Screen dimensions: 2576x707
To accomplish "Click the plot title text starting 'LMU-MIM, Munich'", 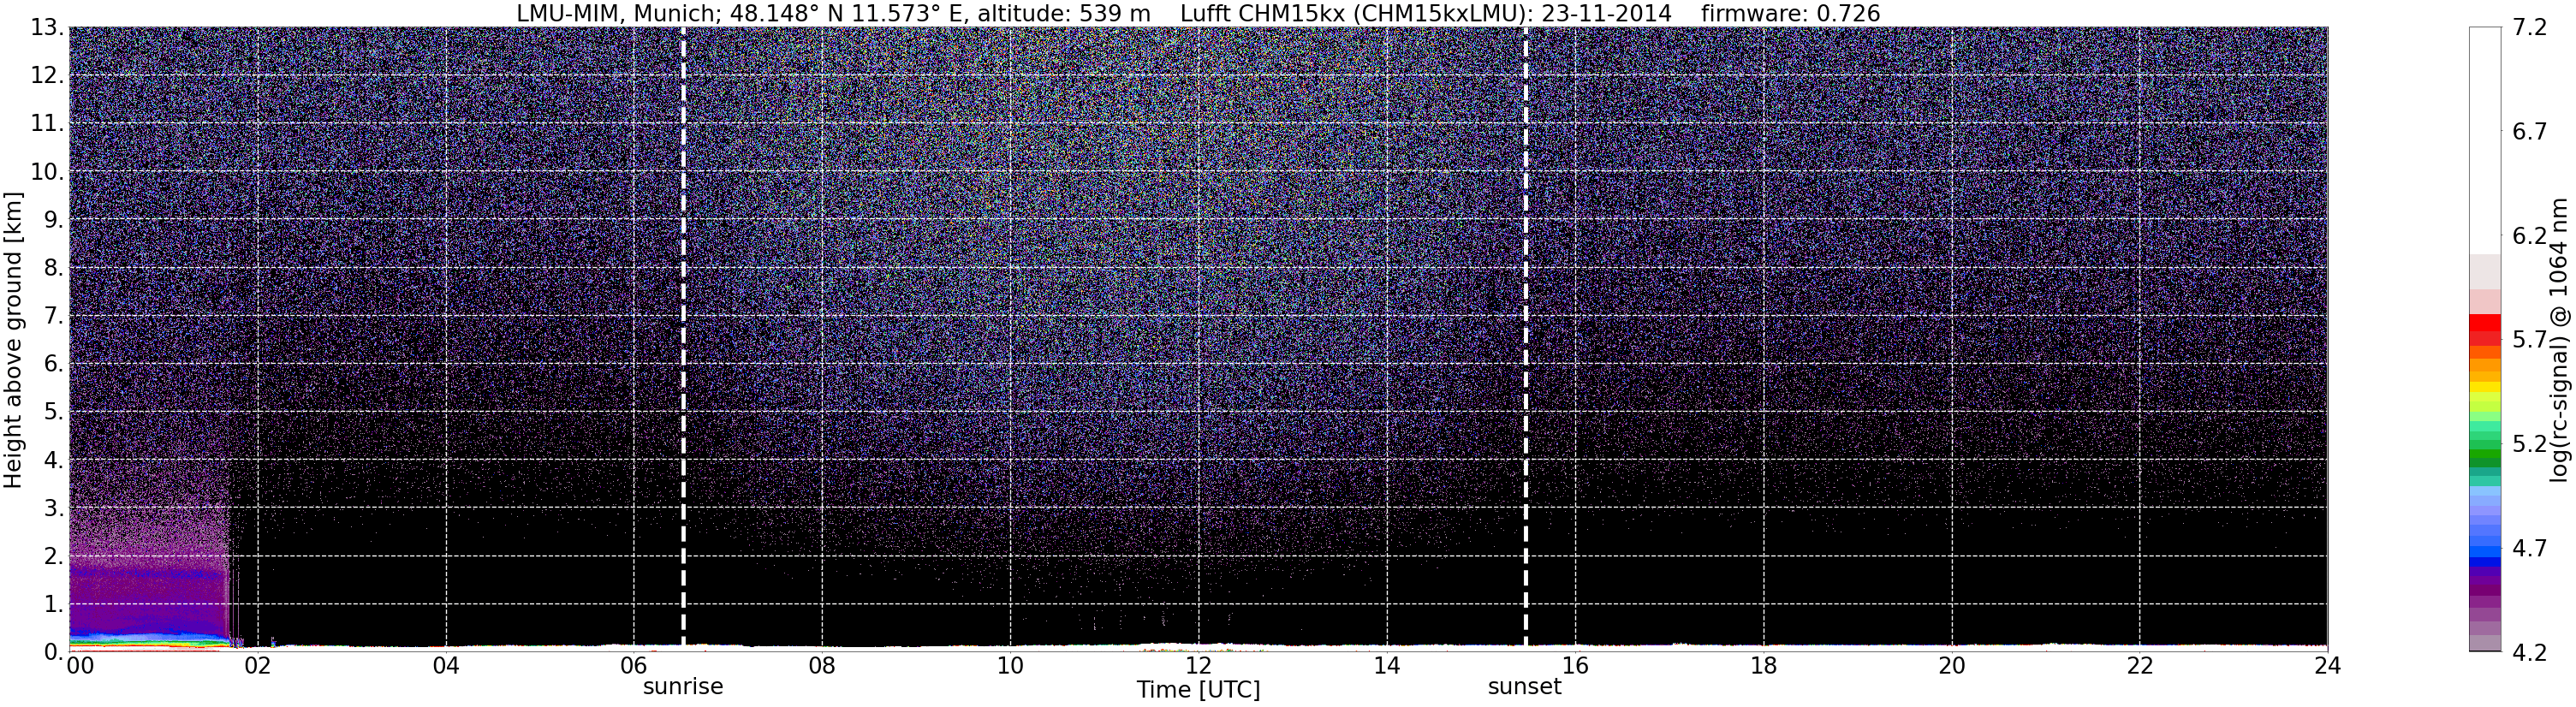I will 1198,13.
